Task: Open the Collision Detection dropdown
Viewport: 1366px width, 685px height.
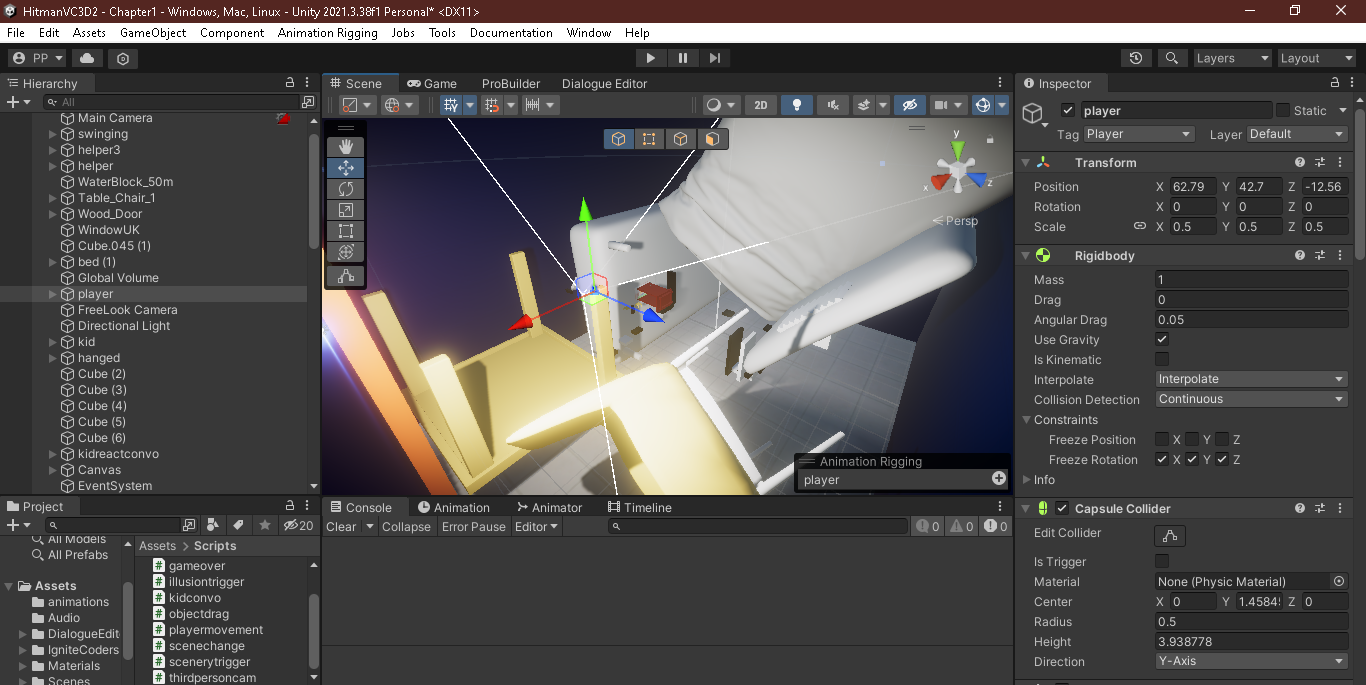Action: [x=1251, y=399]
